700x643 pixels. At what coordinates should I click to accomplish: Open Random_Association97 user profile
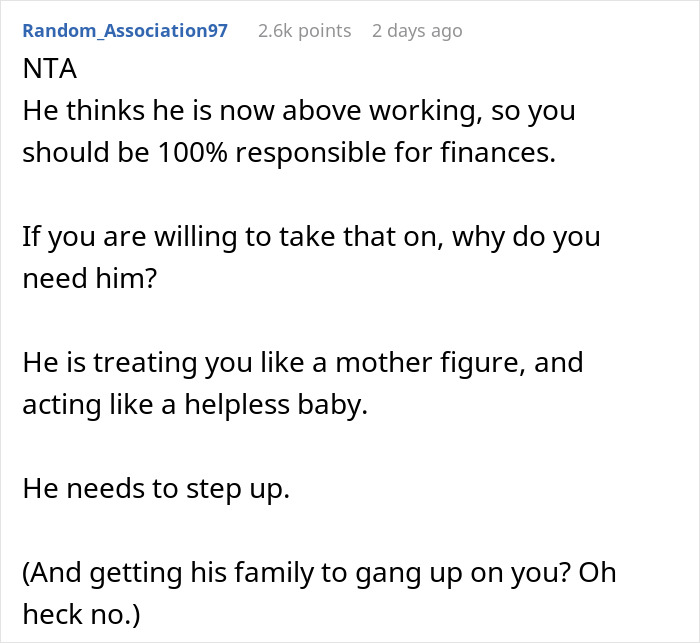point(125,31)
